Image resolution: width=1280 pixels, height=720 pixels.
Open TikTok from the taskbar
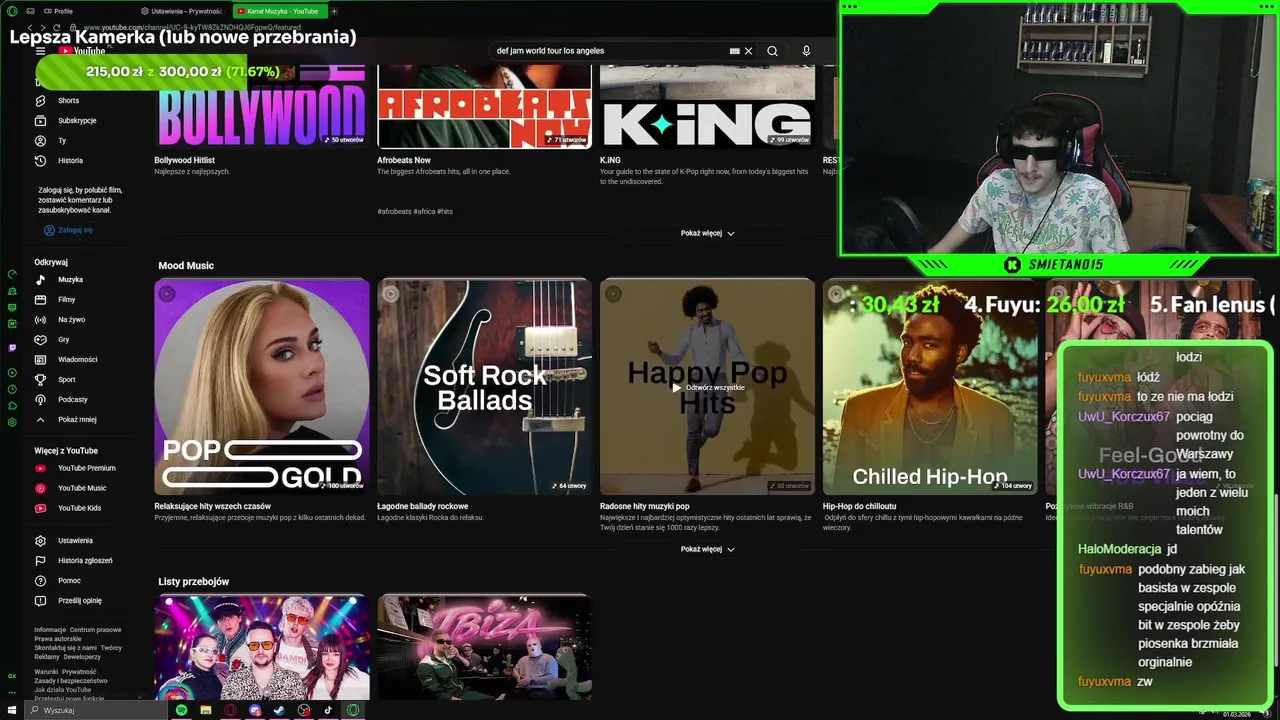328,710
